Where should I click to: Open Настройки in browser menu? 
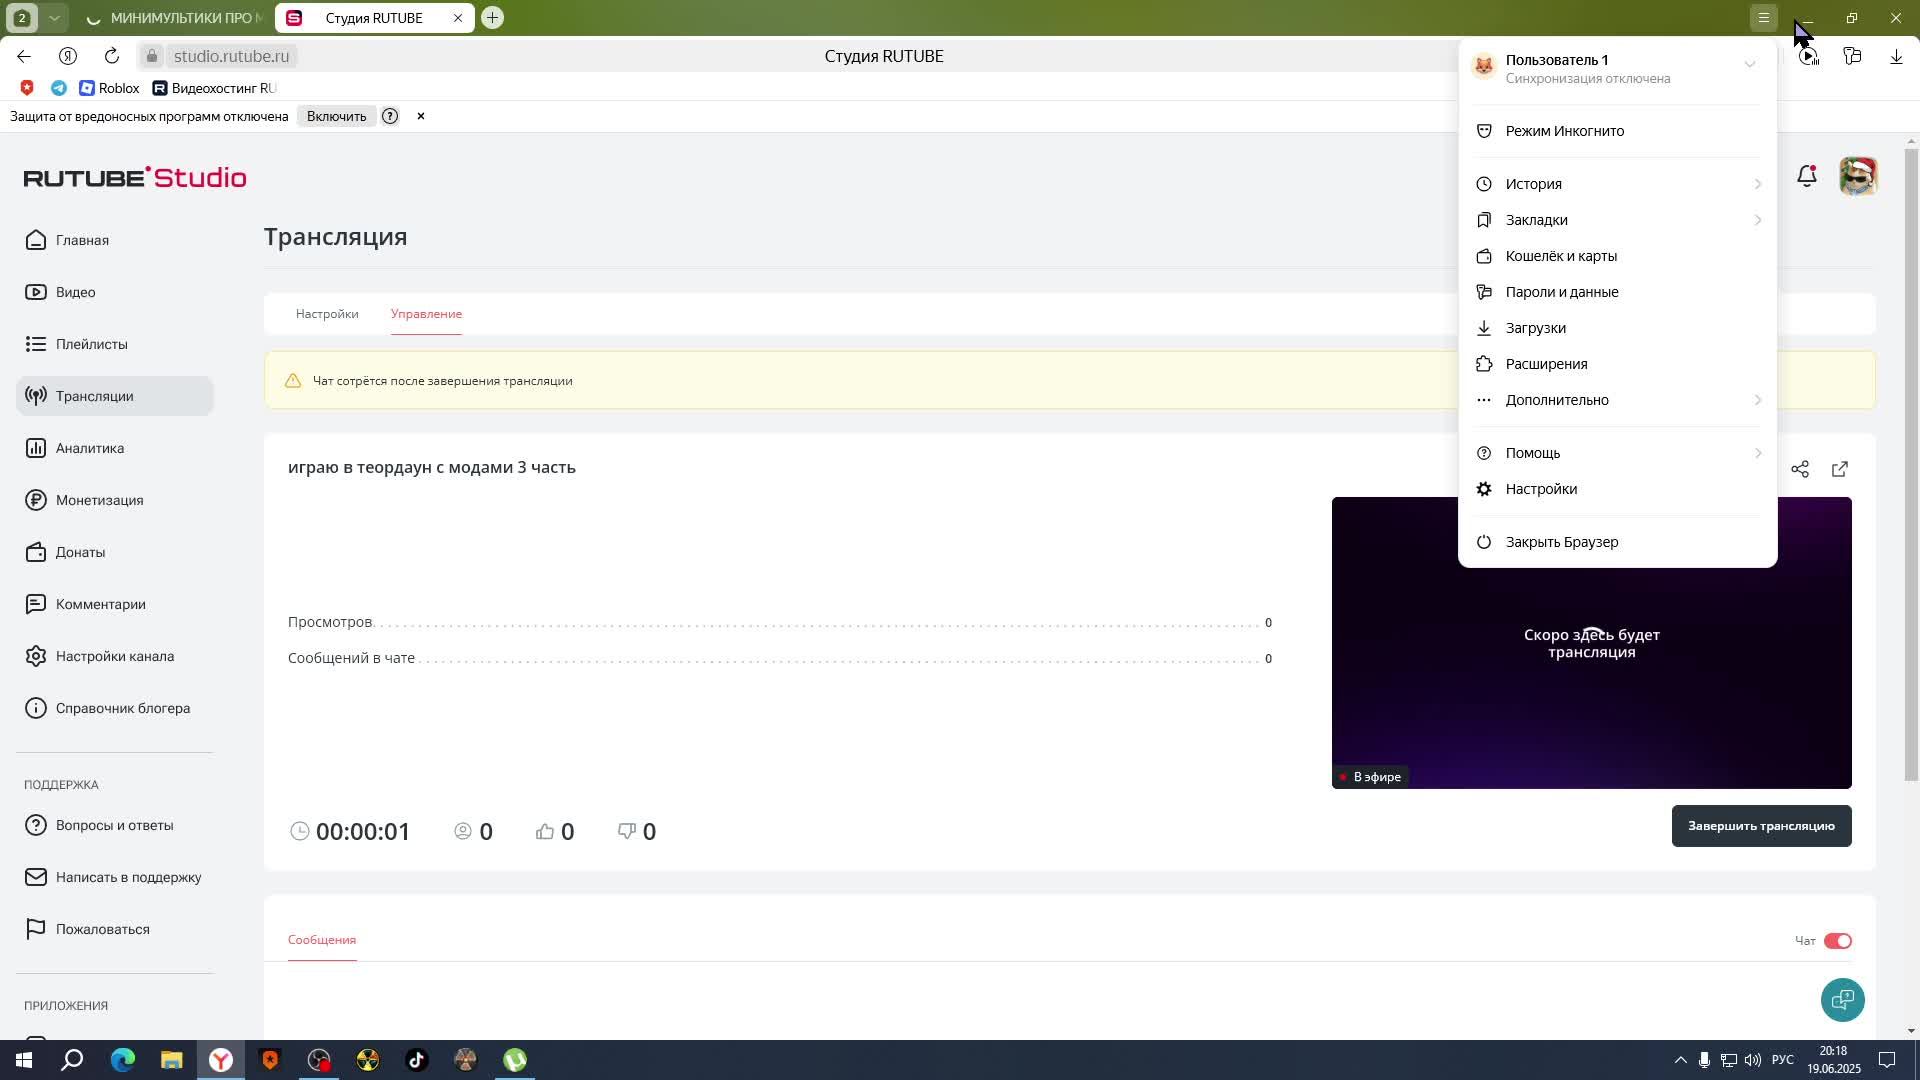pos(1617,489)
